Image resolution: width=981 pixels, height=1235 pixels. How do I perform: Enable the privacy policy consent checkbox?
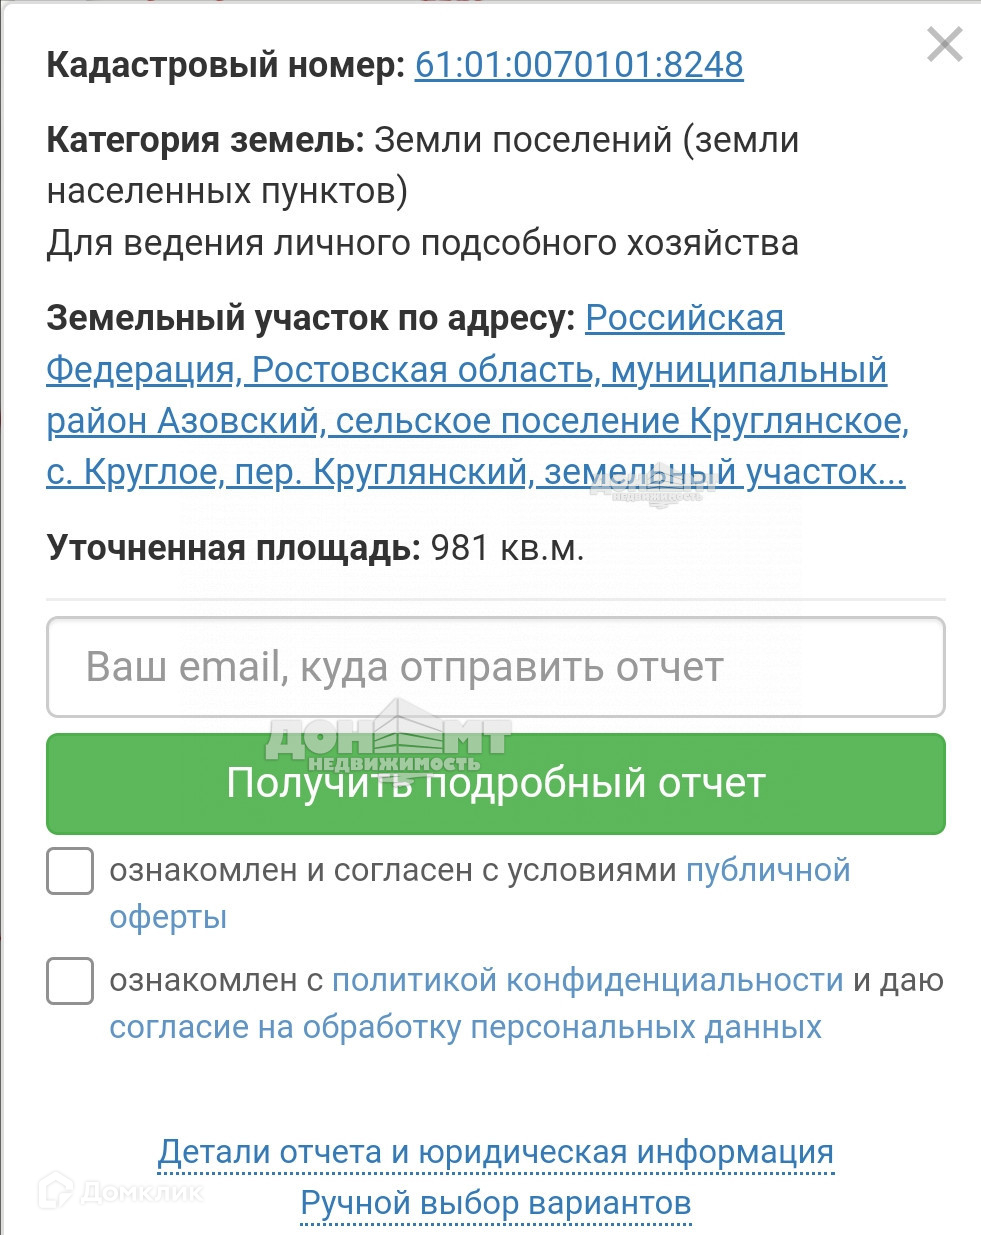[70, 981]
